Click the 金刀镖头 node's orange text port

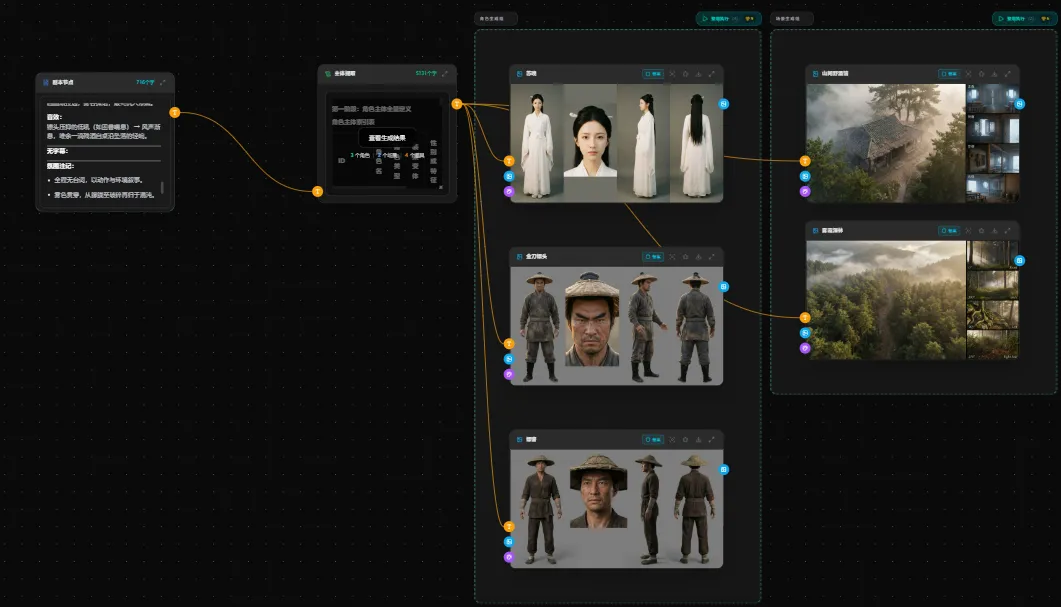[509, 344]
